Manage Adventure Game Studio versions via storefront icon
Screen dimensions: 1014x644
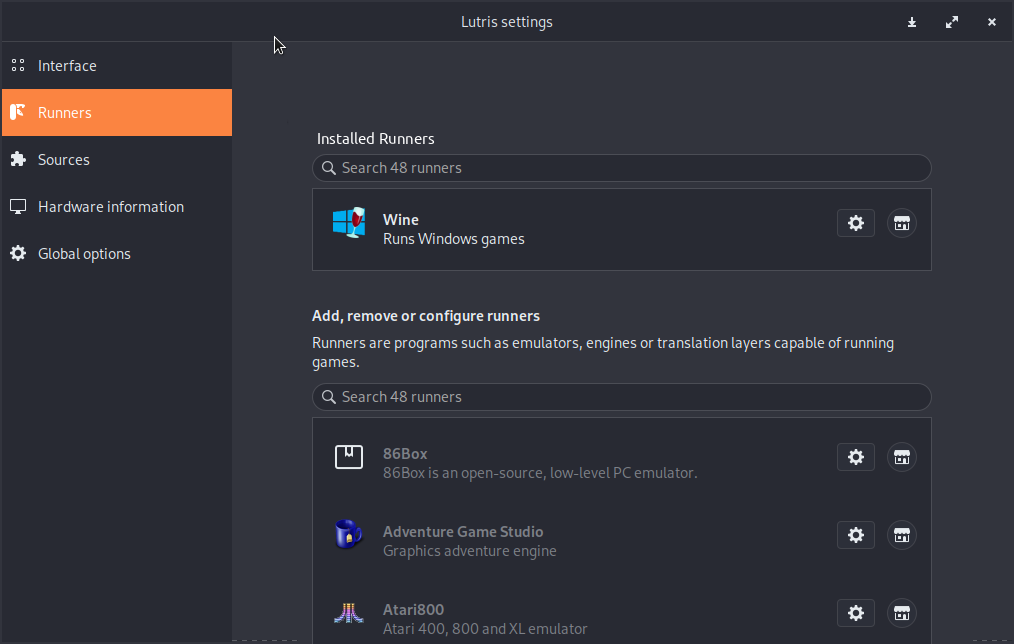click(x=901, y=535)
